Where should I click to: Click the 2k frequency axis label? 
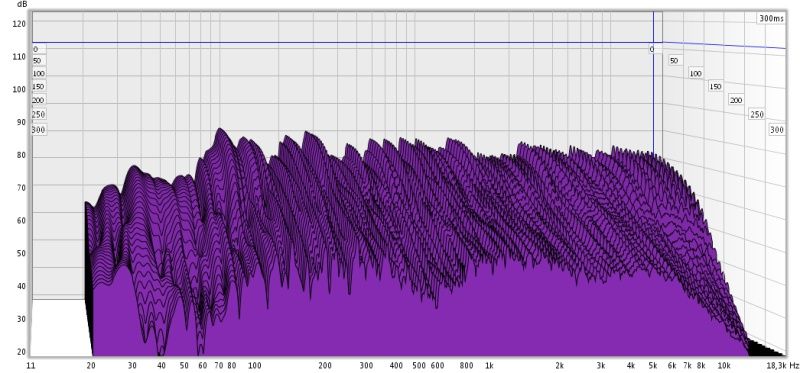[560, 365]
